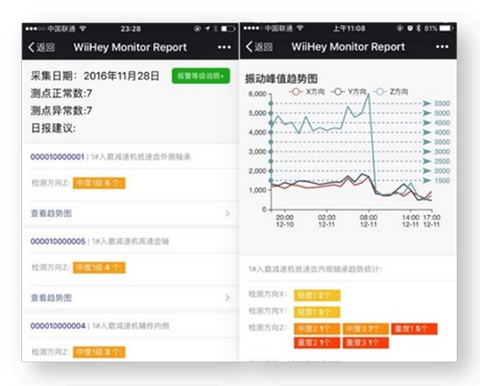Toggle the X方向 series in the chart legend
This screenshot has width=480, height=386.
point(306,91)
